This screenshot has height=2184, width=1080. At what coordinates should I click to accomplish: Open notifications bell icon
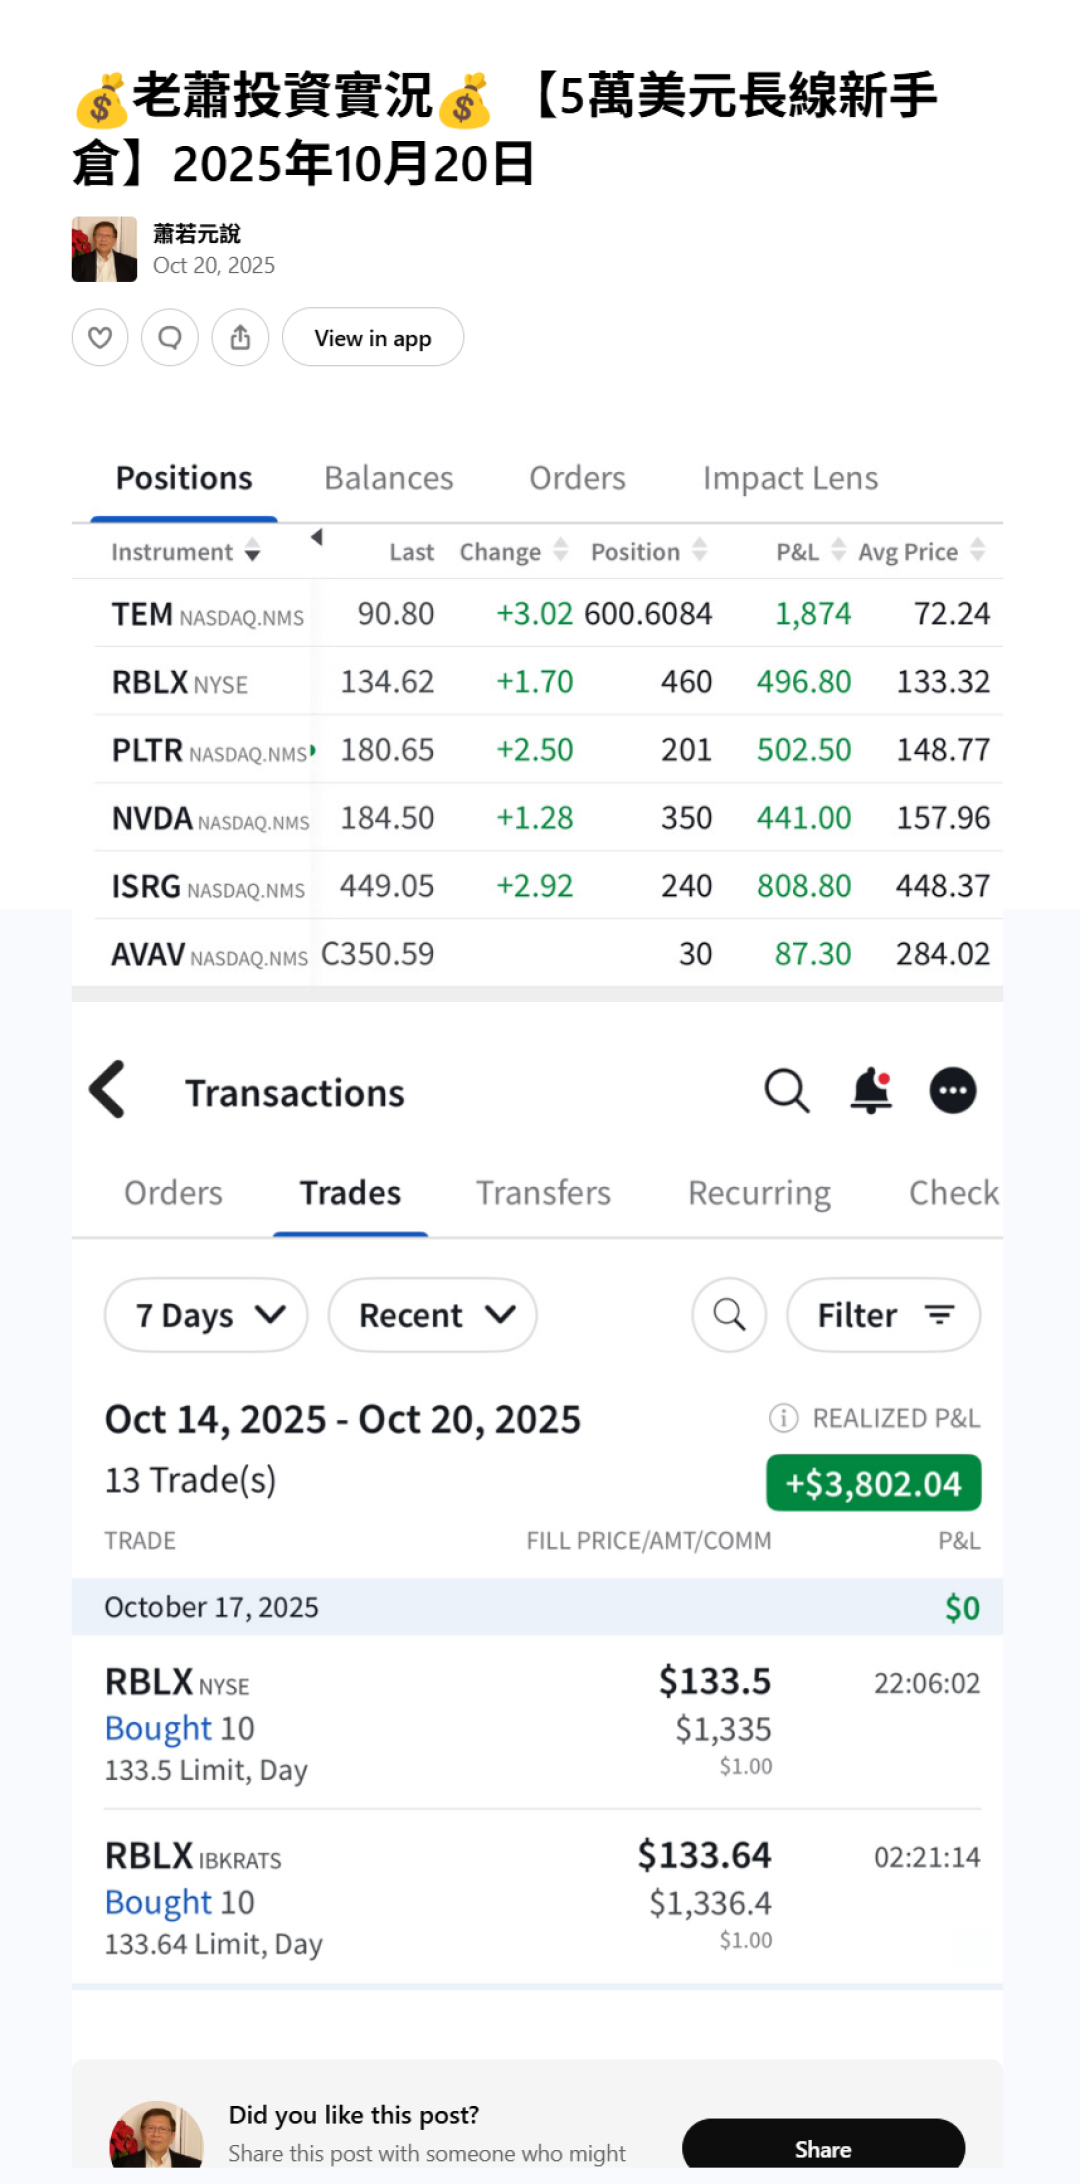pos(871,1090)
